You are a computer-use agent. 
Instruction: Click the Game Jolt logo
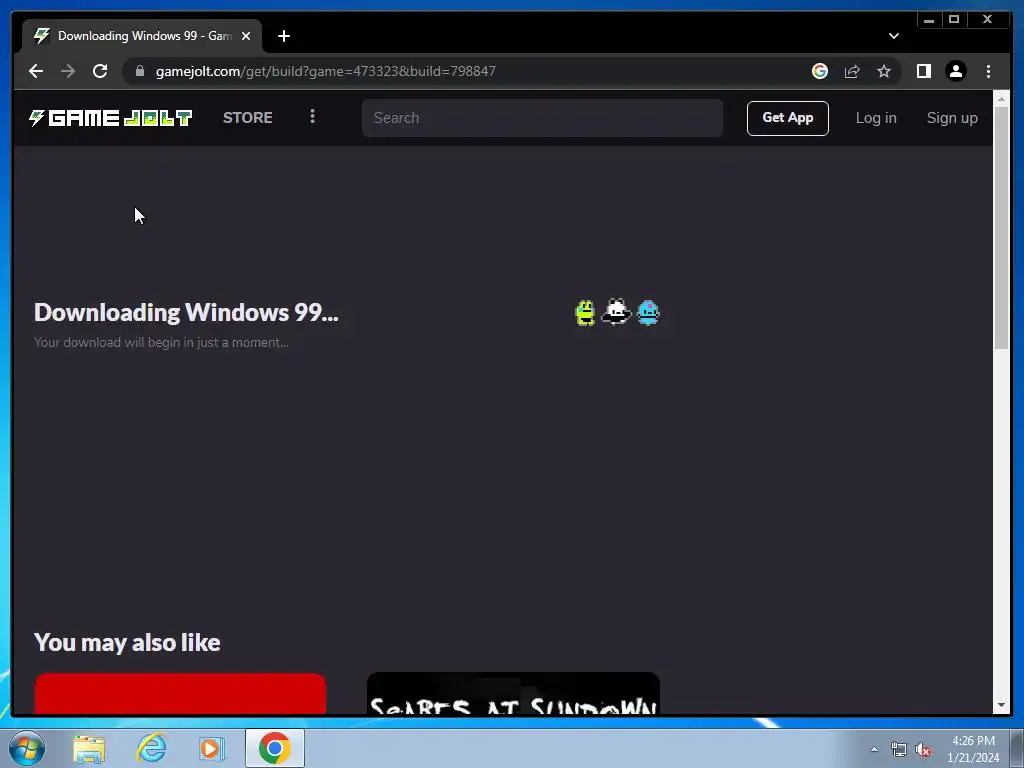tap(110, 118)
